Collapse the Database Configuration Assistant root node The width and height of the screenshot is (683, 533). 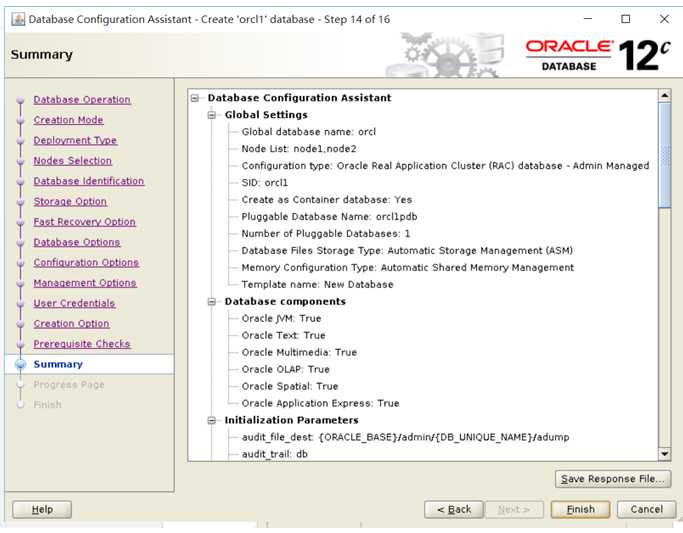[x=195, y=98]
